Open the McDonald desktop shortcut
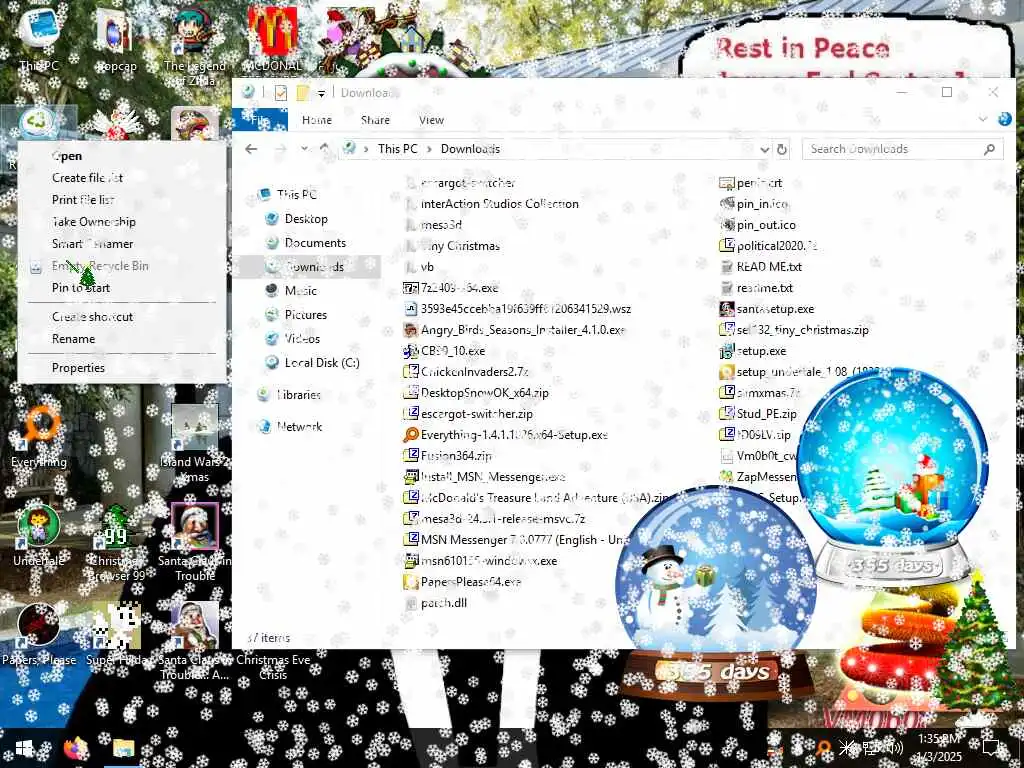This screenshot has height=768, width=1024. (x=273, y=39)
